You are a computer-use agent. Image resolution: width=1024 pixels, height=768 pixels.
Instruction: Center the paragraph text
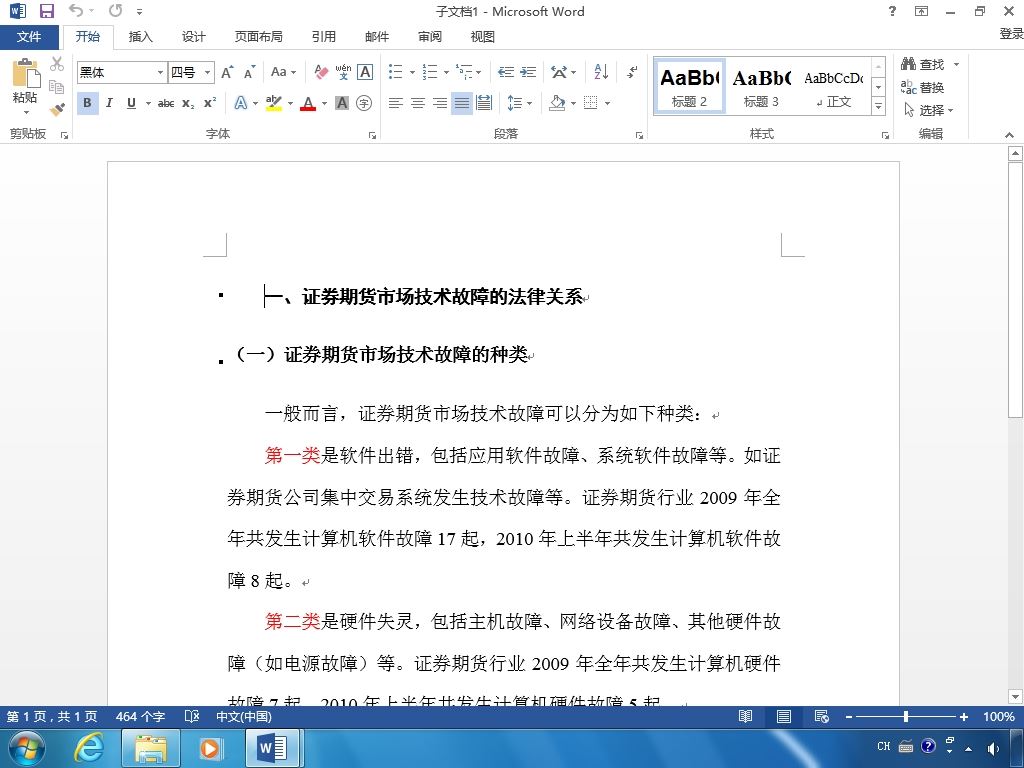(x=418, y=103)
